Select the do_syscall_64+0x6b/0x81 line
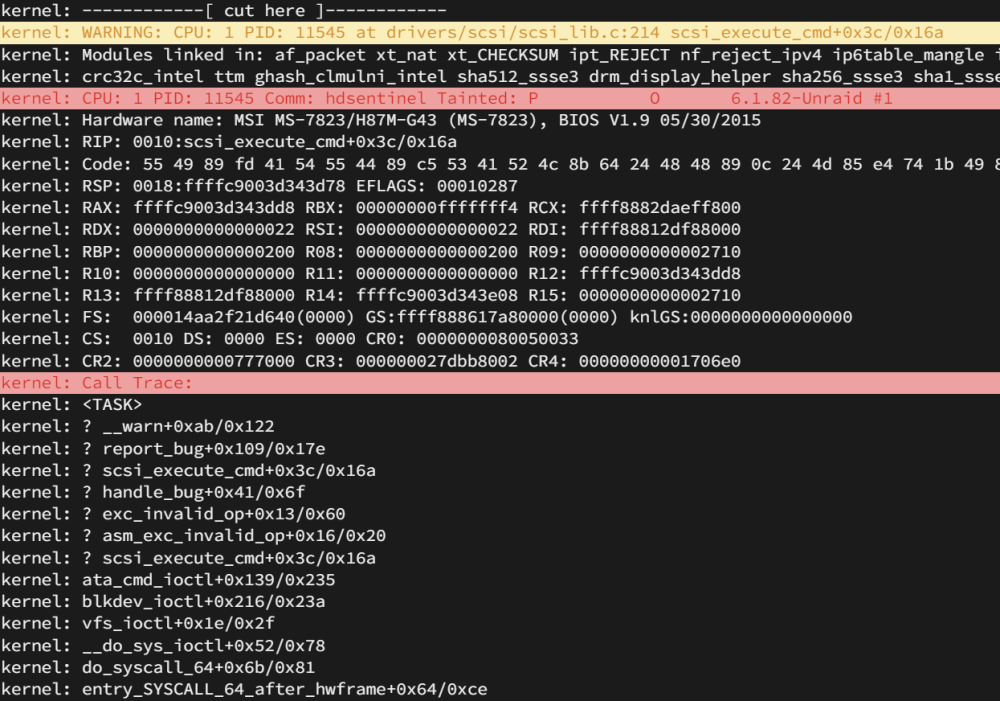Viewport: 1000px width, 701px height. [500, 667]
